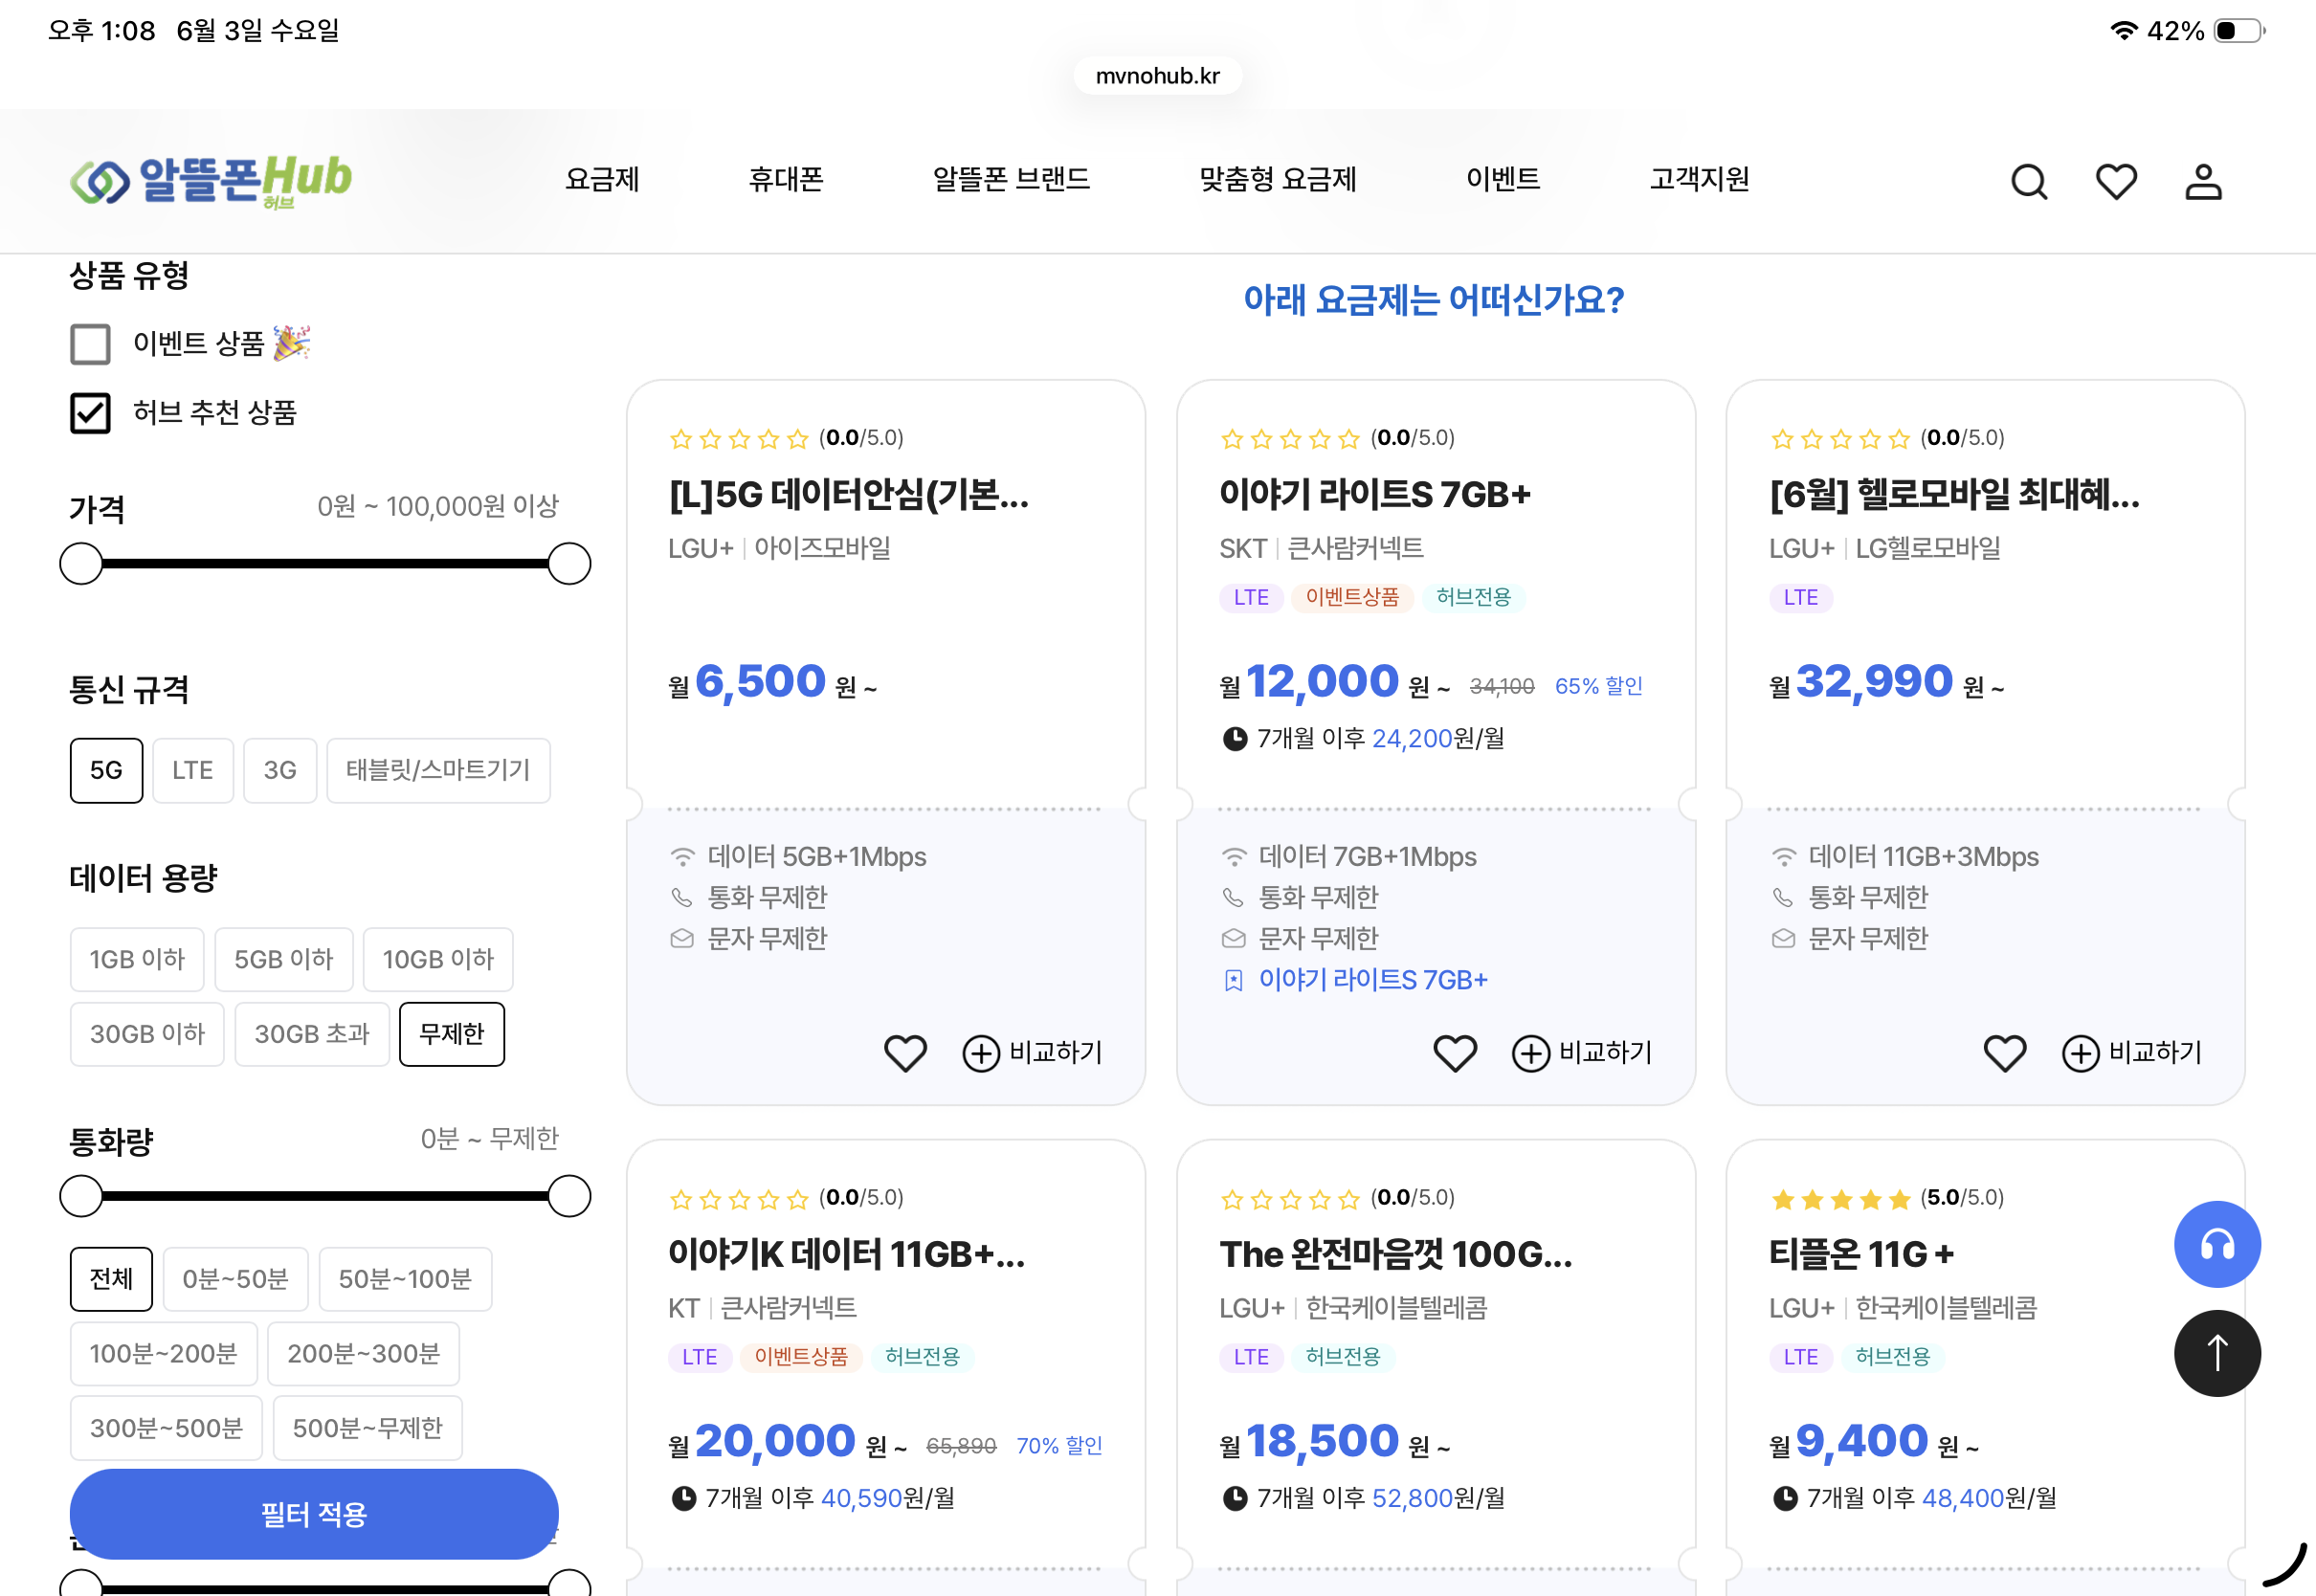This screenshot has width=2316, height=1596.
Task: Open the 이야기K 데이터 11GB+ plan title
Action: (847, 1254)
